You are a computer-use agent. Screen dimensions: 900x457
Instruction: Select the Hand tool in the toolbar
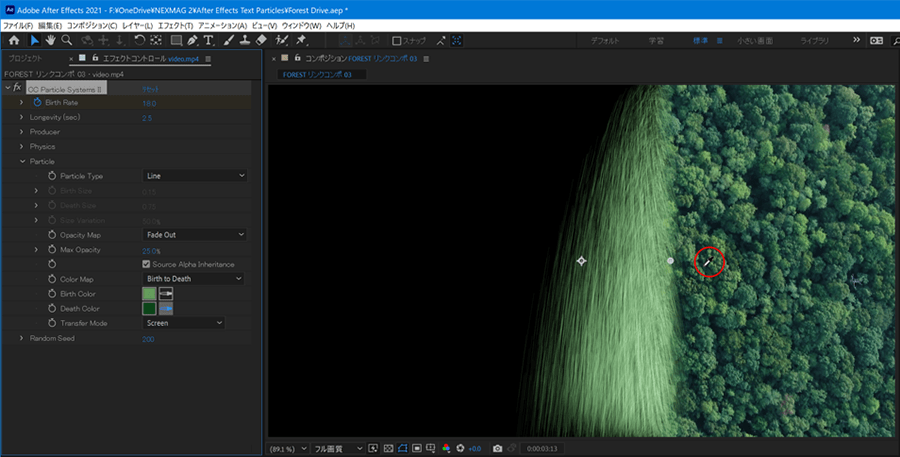tap(50, 41)
